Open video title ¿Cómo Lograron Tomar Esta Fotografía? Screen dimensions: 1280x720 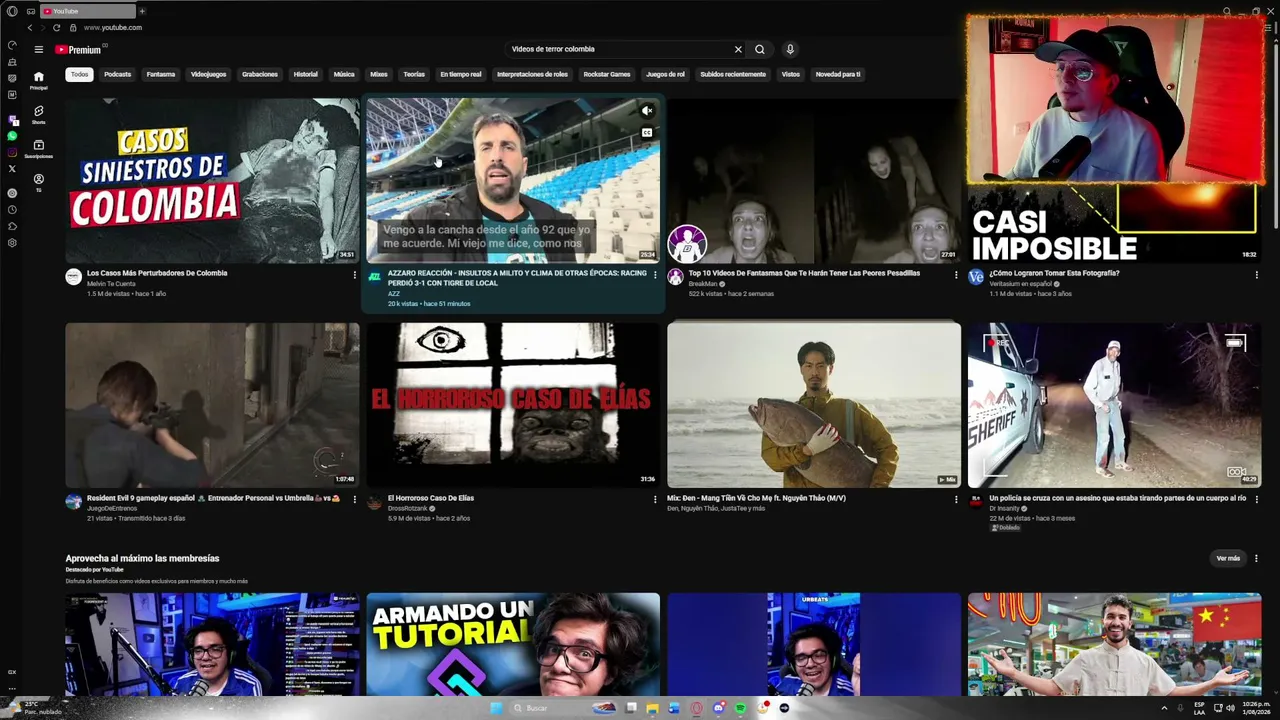pos(1054,273)
